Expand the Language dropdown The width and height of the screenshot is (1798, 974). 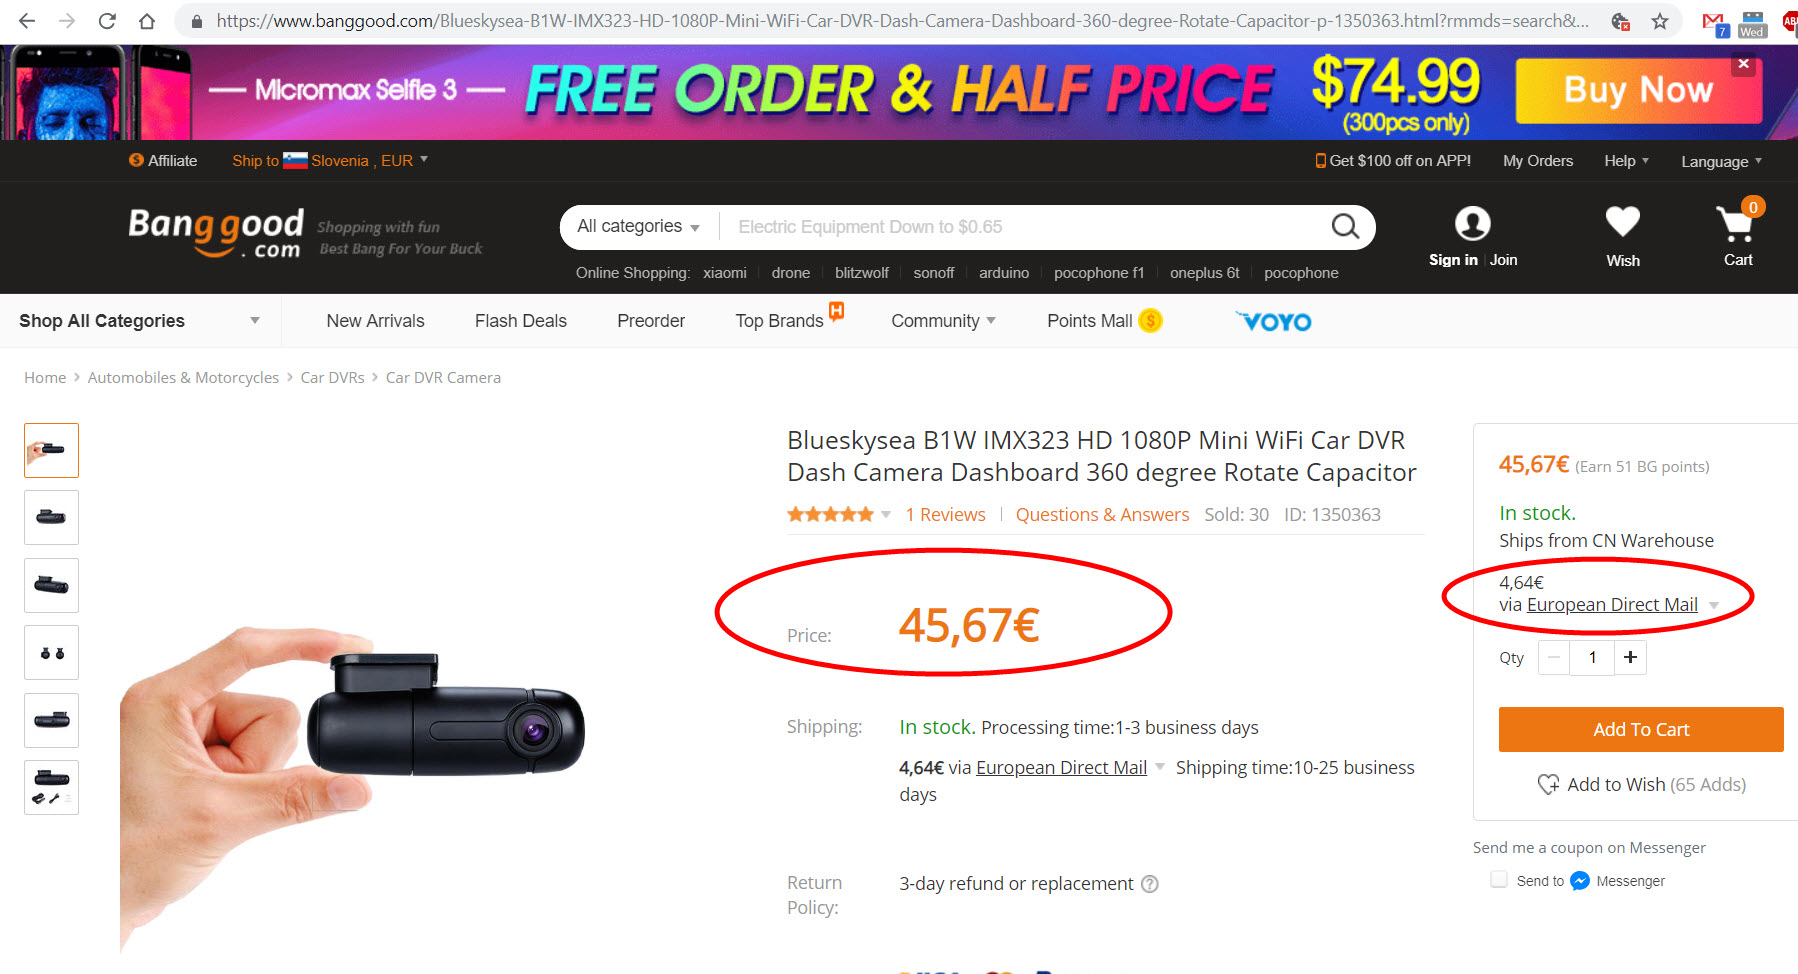pos(1721,161)
